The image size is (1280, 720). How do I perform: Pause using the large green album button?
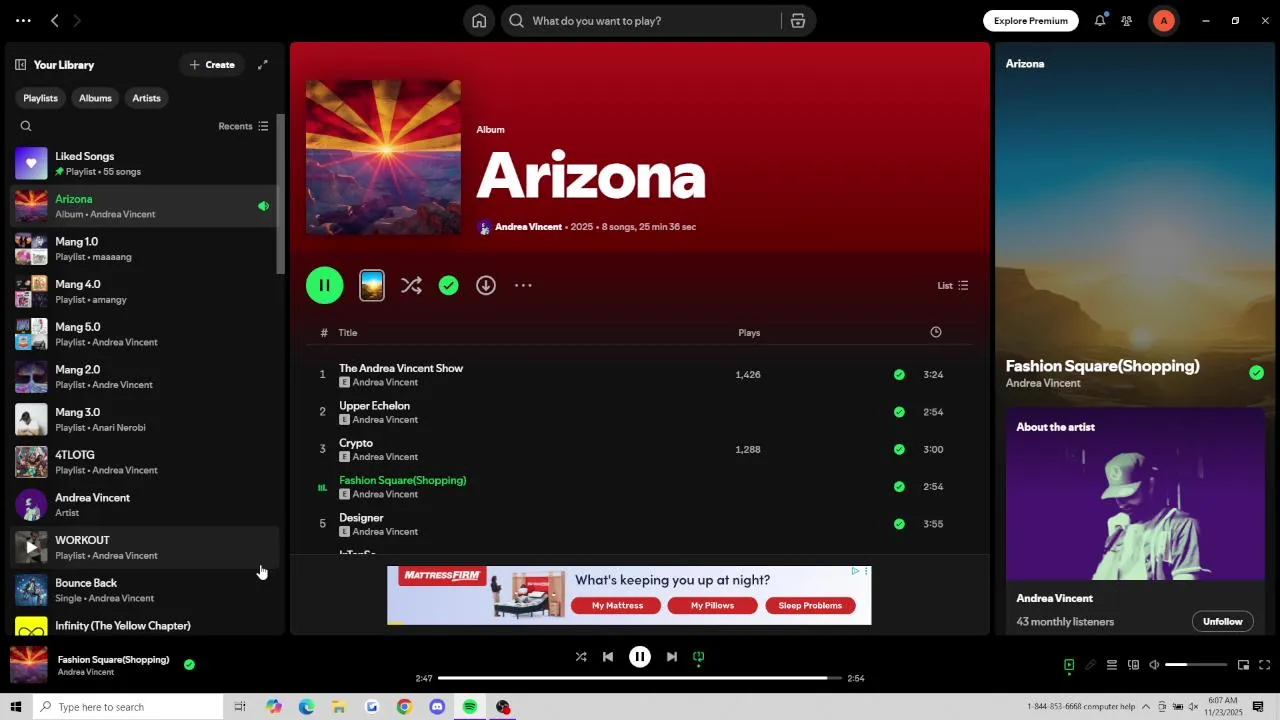(x=324, y=285)
